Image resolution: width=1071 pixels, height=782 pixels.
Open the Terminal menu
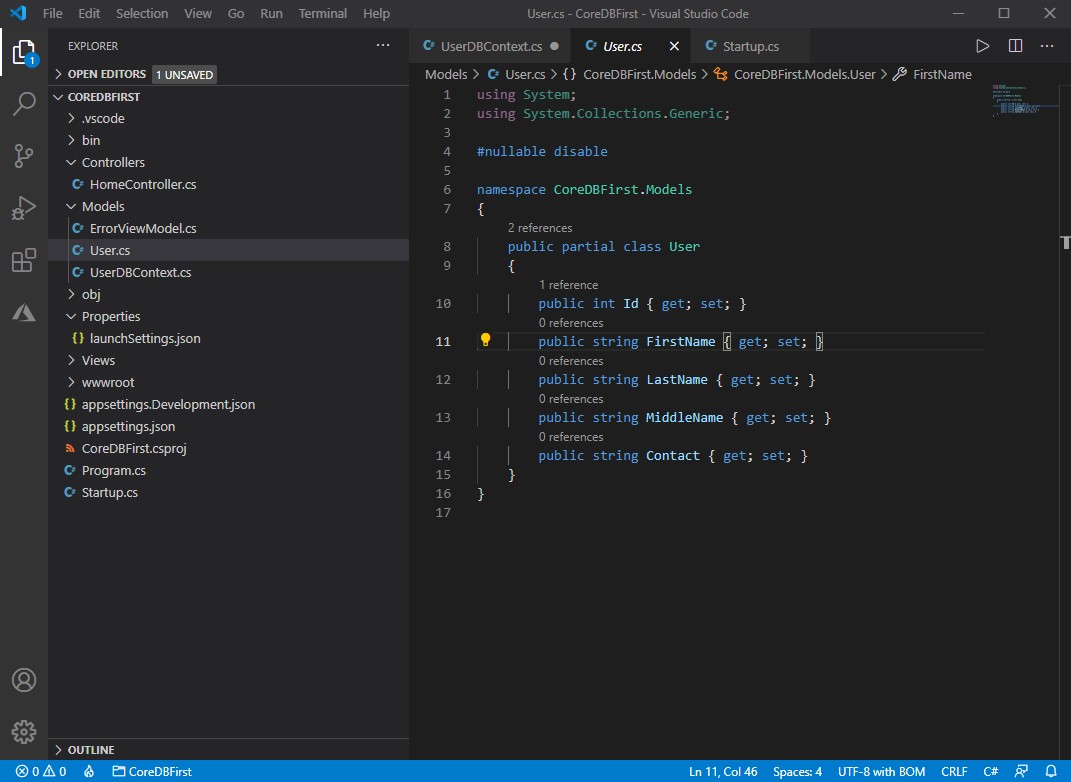(322, 13)
